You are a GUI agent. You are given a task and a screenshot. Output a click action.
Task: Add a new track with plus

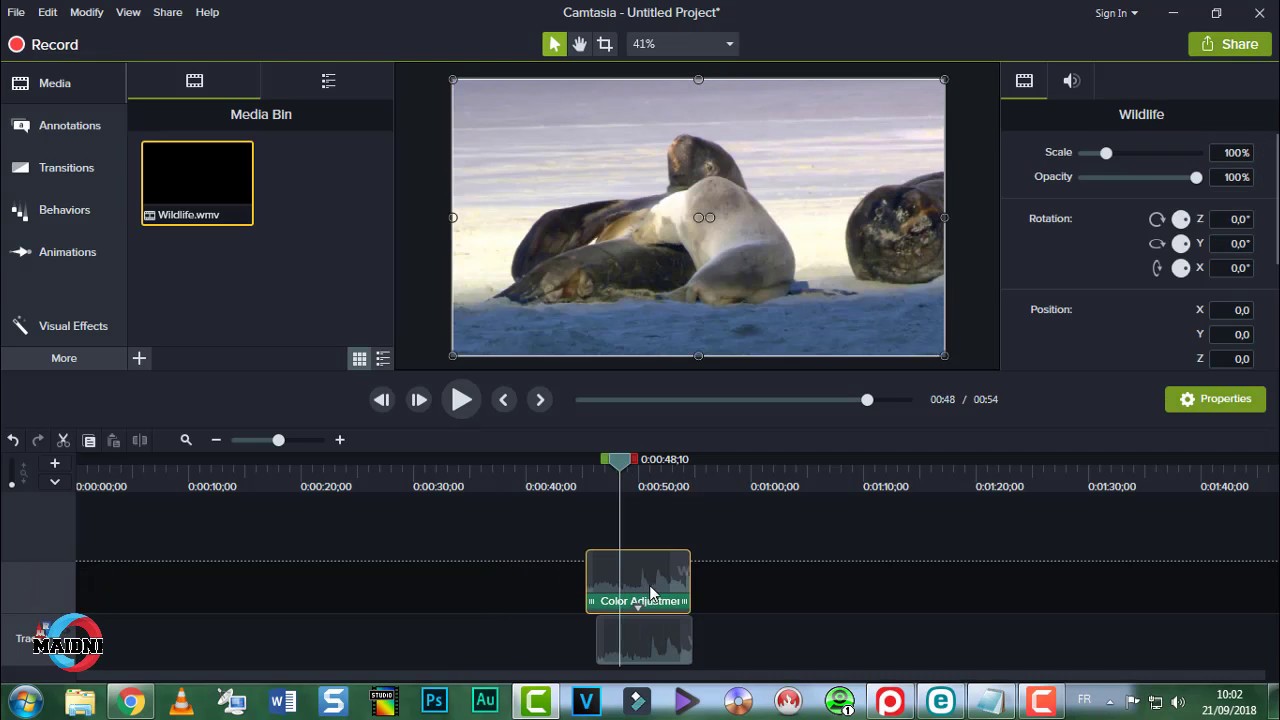[55, 463]
